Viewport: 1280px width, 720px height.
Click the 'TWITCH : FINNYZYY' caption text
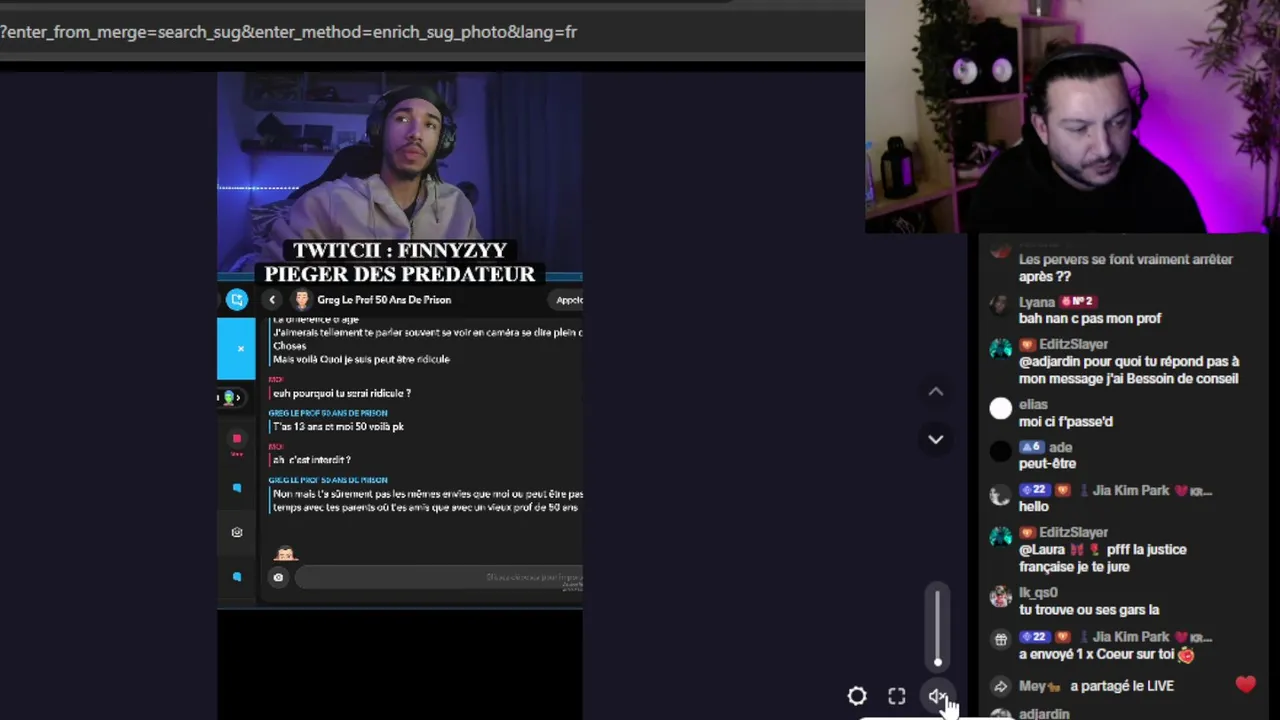pyautogui.click(x=400, y=250)
